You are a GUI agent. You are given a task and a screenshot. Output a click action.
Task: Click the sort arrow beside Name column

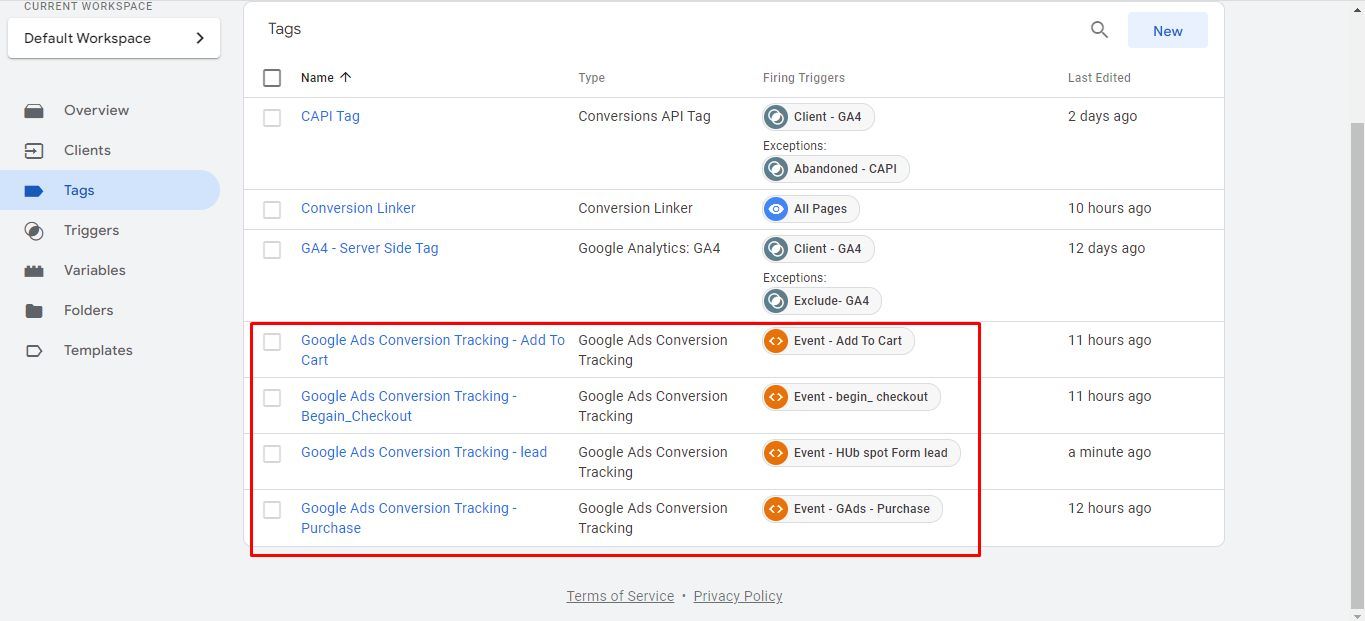(346, 77)
